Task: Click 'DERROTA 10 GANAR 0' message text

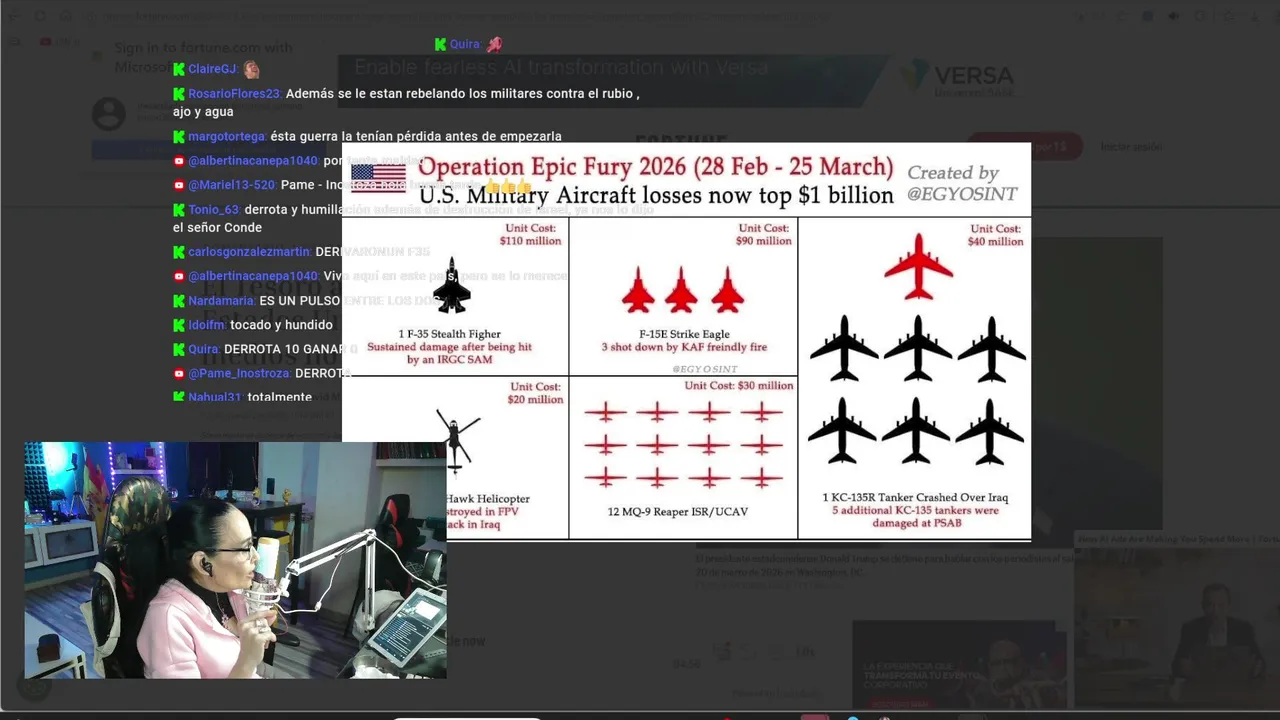Action: point(290,349)
